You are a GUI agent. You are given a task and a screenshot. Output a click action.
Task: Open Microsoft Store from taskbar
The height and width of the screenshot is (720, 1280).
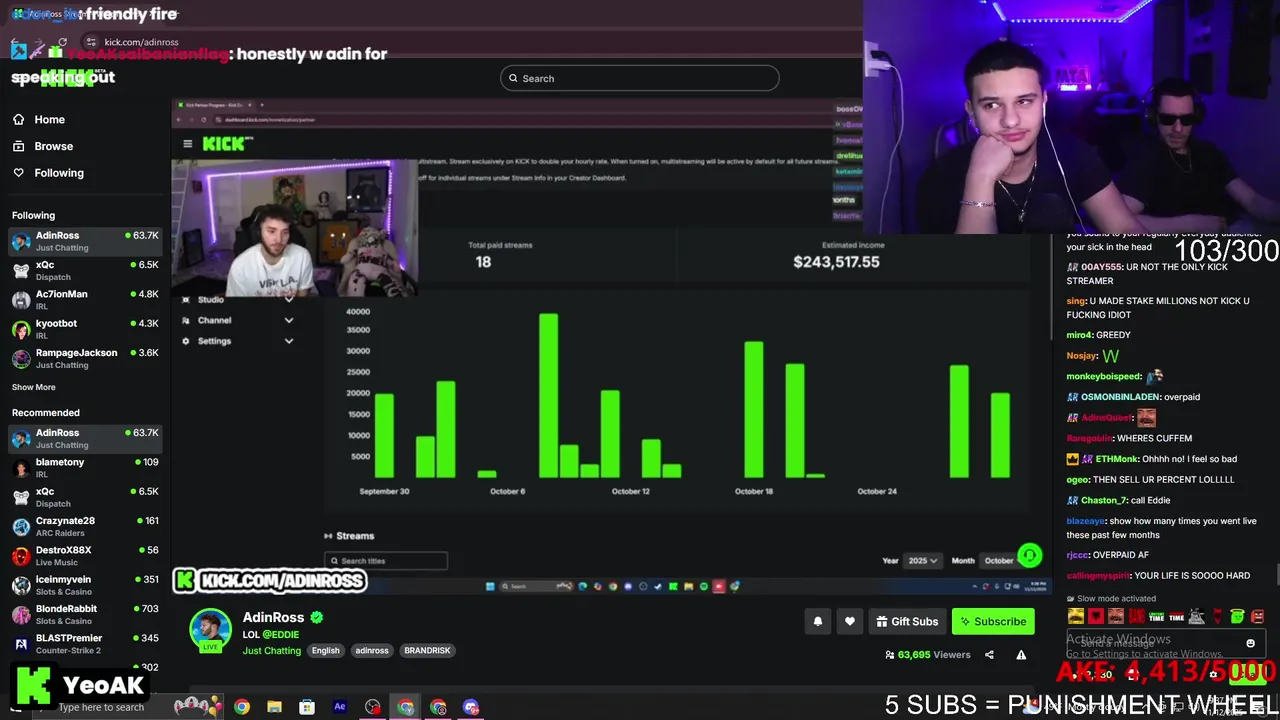pyautogui.click(x=307, y=707)
